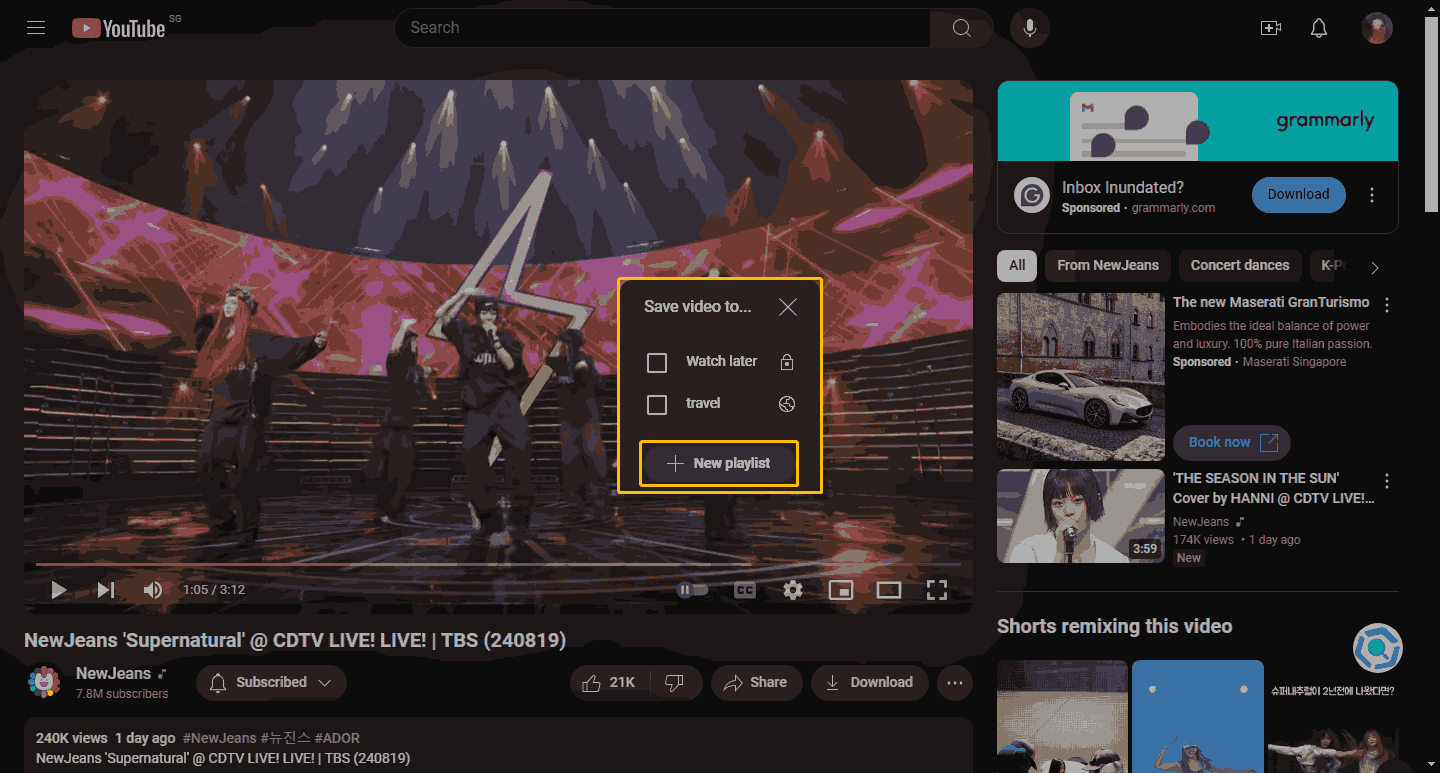Open the first Shorts remix thumbnail

point(1062,716)
